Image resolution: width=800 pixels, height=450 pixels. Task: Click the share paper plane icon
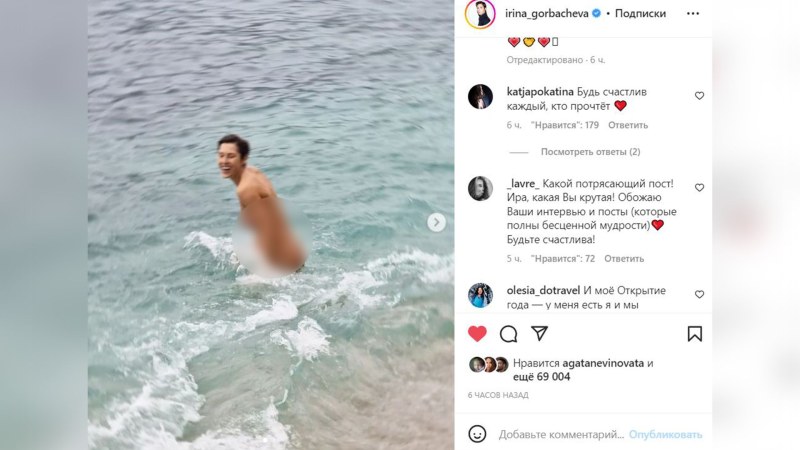tap(539, 334)
